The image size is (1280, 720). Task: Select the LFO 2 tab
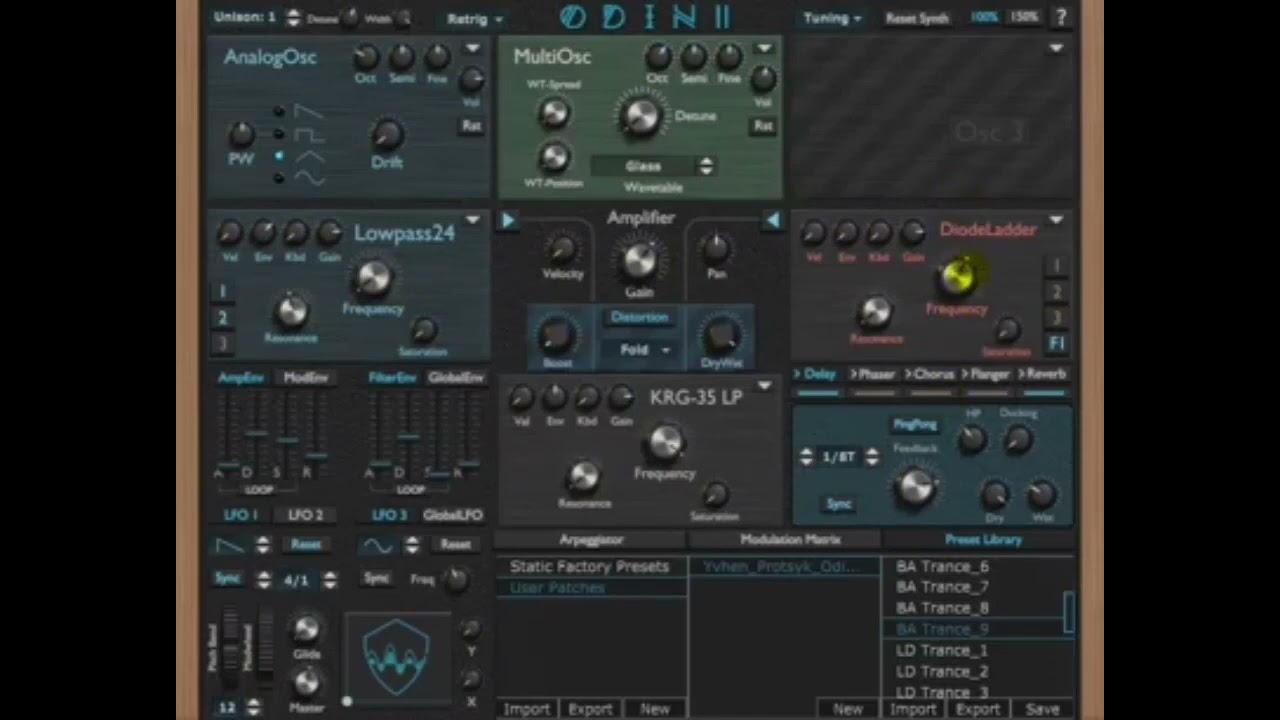click(306, 515)
